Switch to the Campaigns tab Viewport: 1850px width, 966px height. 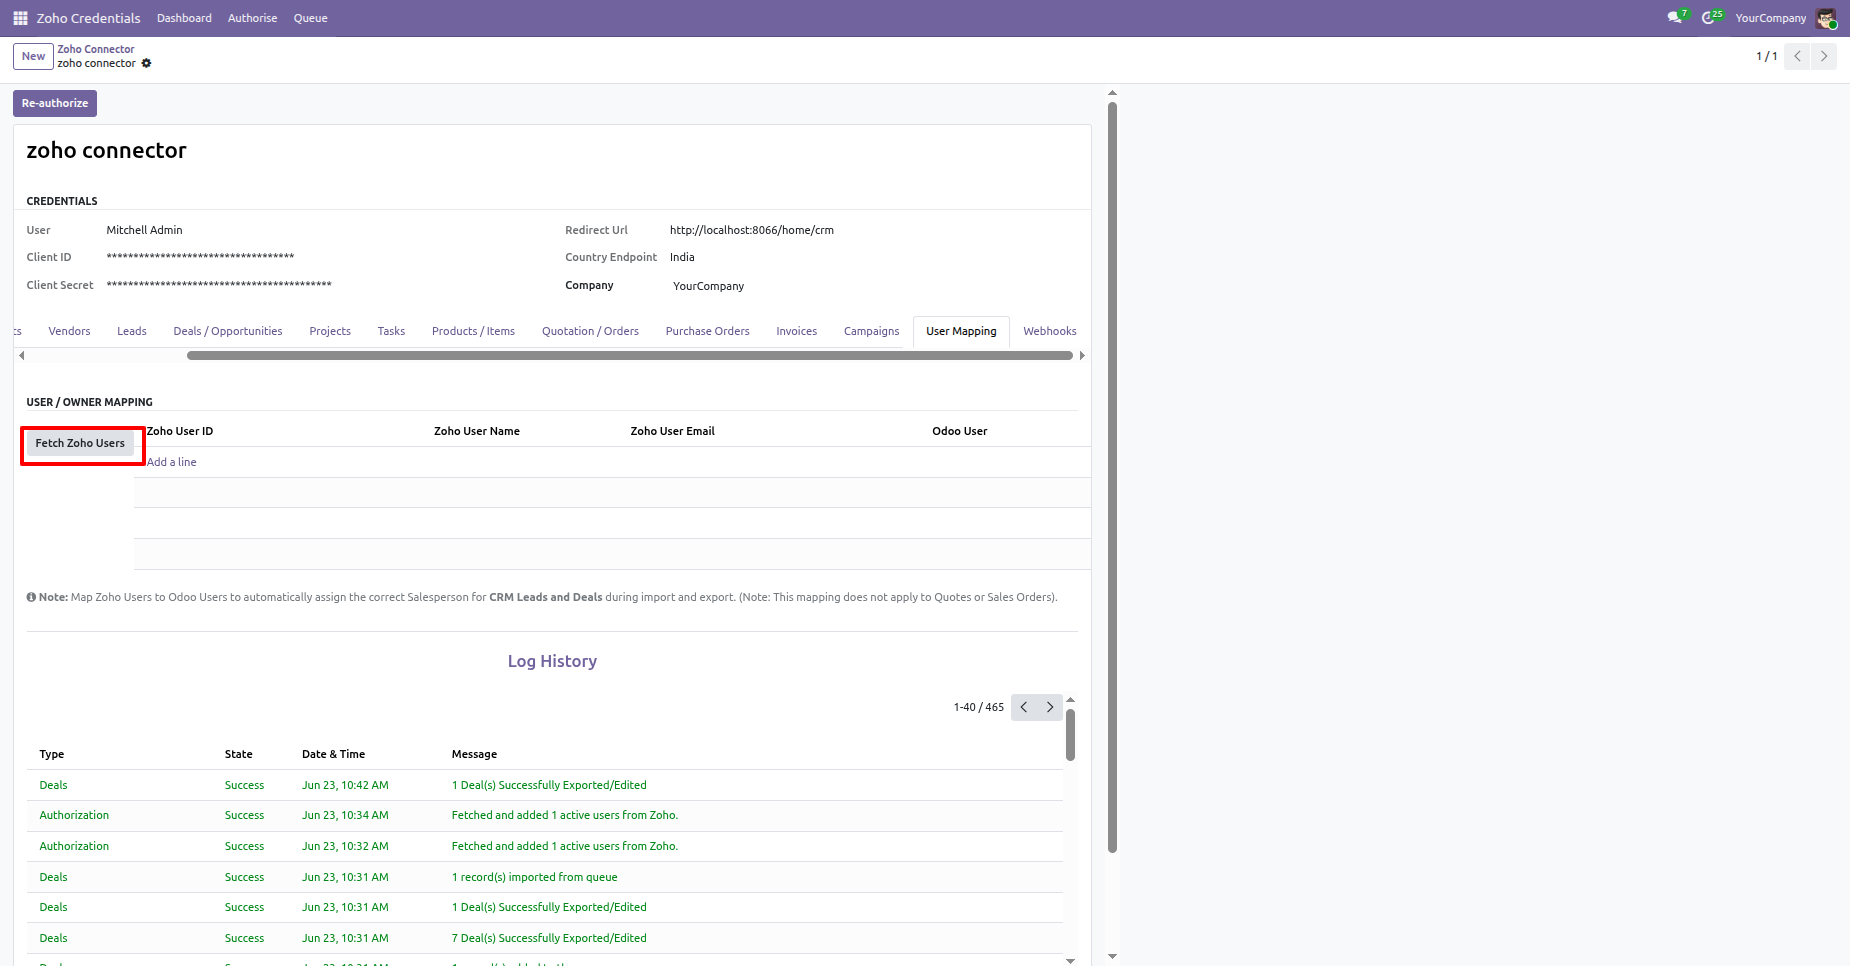pos(871,331)
